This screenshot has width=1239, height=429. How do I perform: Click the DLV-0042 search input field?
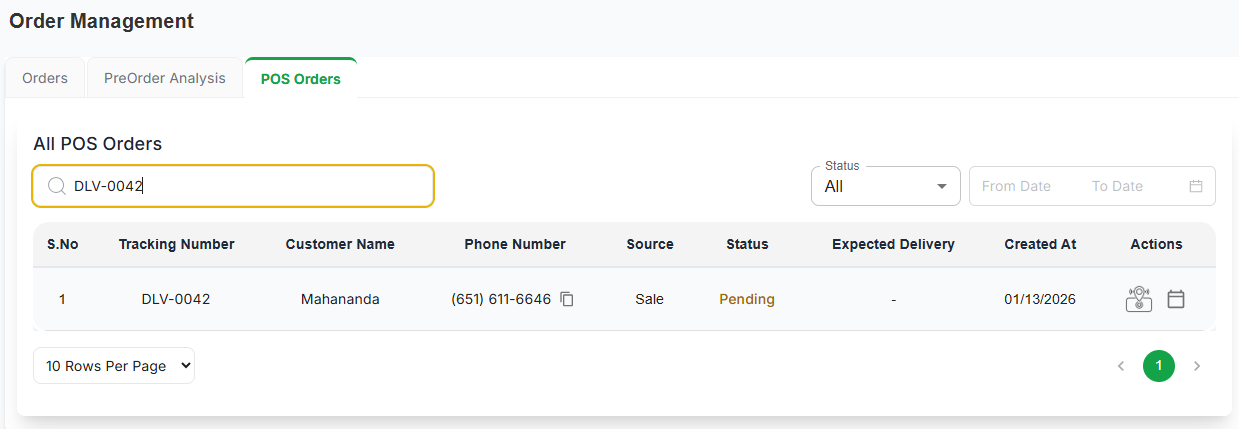point(250,186)
